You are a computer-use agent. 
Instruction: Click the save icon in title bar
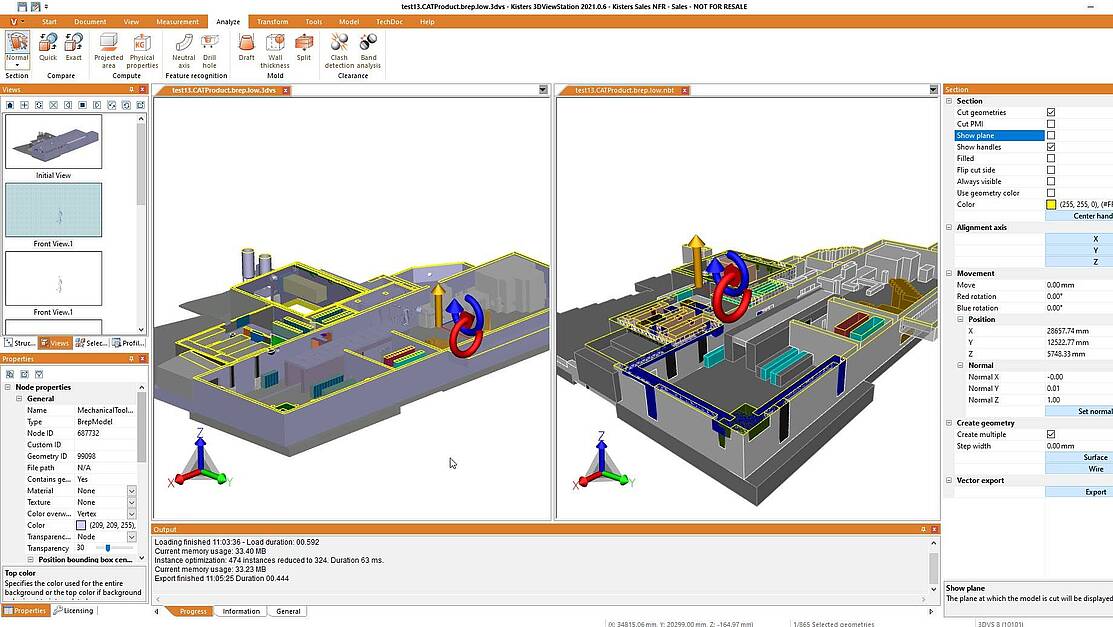[x=22, y=6]
